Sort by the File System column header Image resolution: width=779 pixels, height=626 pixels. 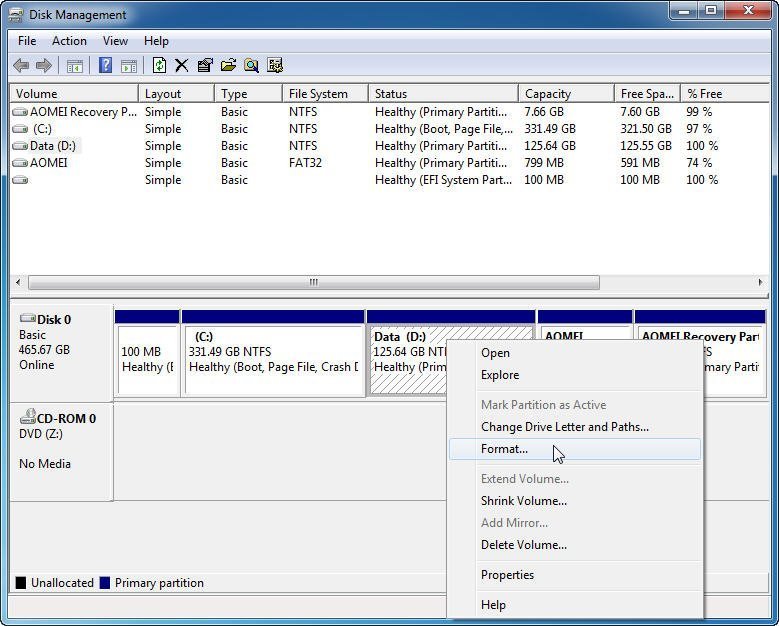pyautogui.click(x=318, y=94)
